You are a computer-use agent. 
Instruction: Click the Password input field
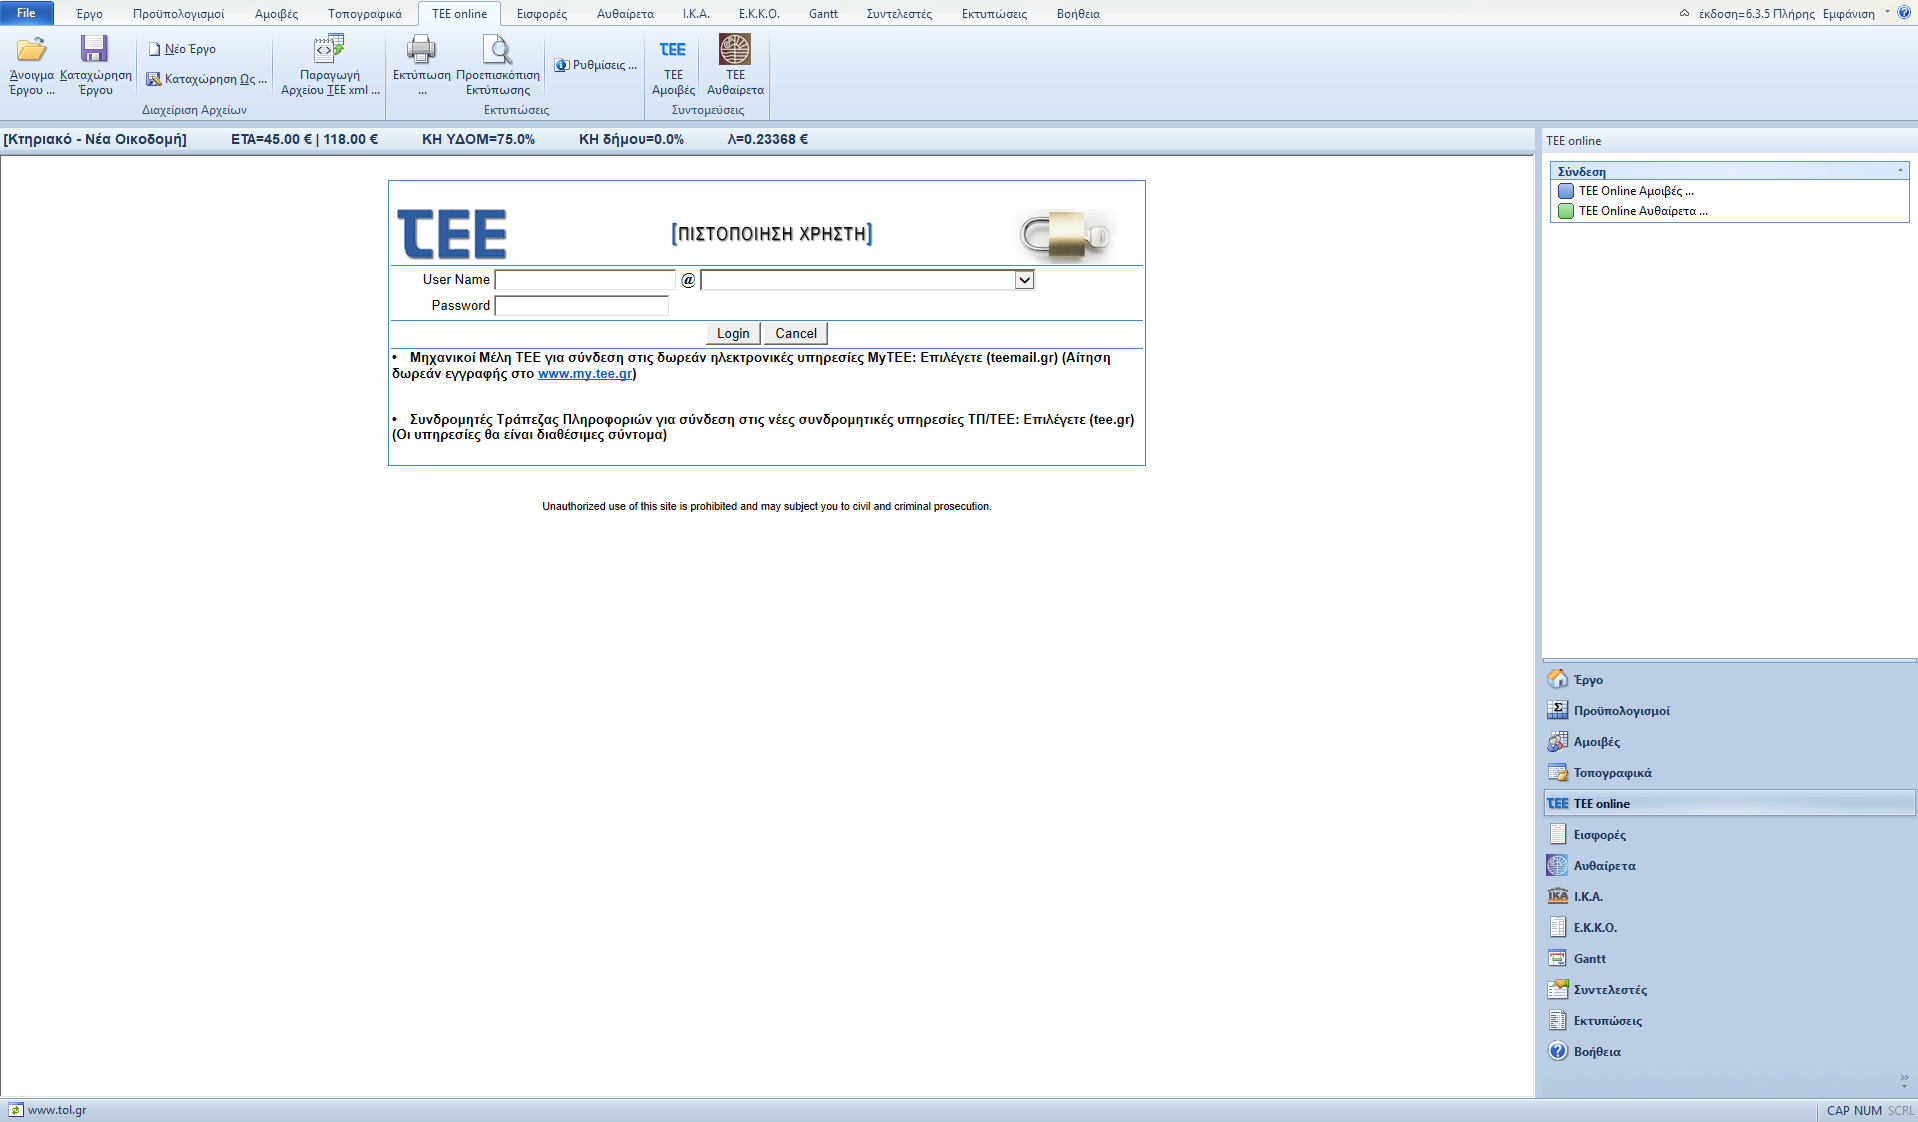[581, 306]
